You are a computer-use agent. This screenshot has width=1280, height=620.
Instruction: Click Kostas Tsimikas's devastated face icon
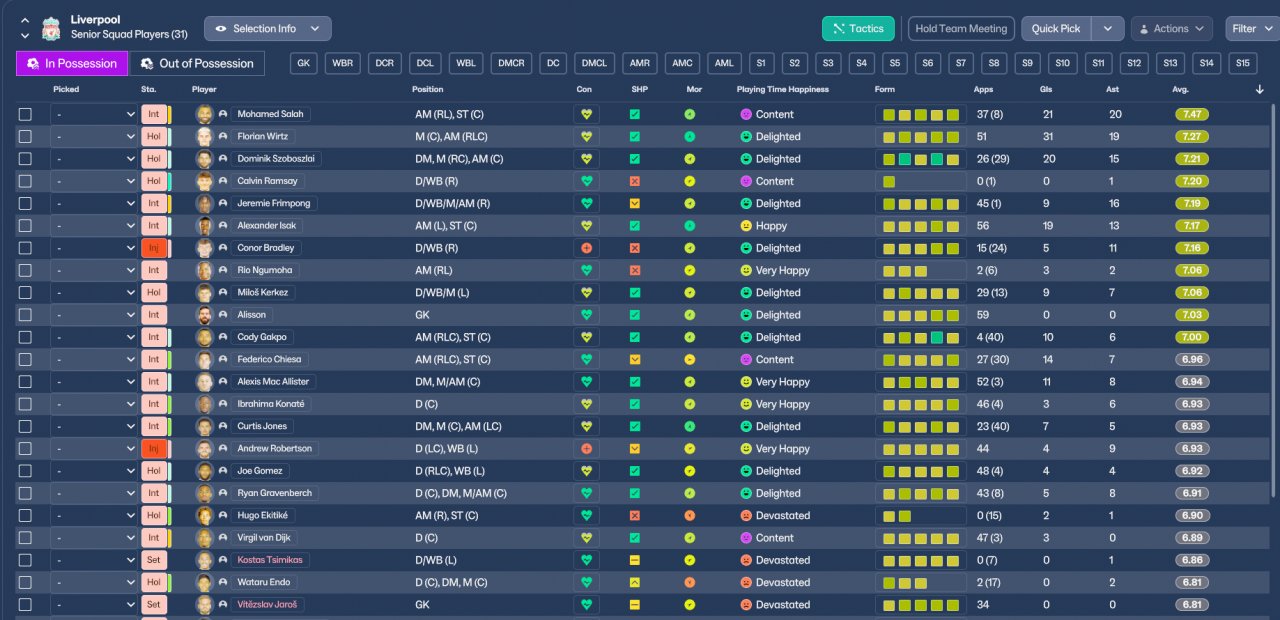(x=745, y=560)
